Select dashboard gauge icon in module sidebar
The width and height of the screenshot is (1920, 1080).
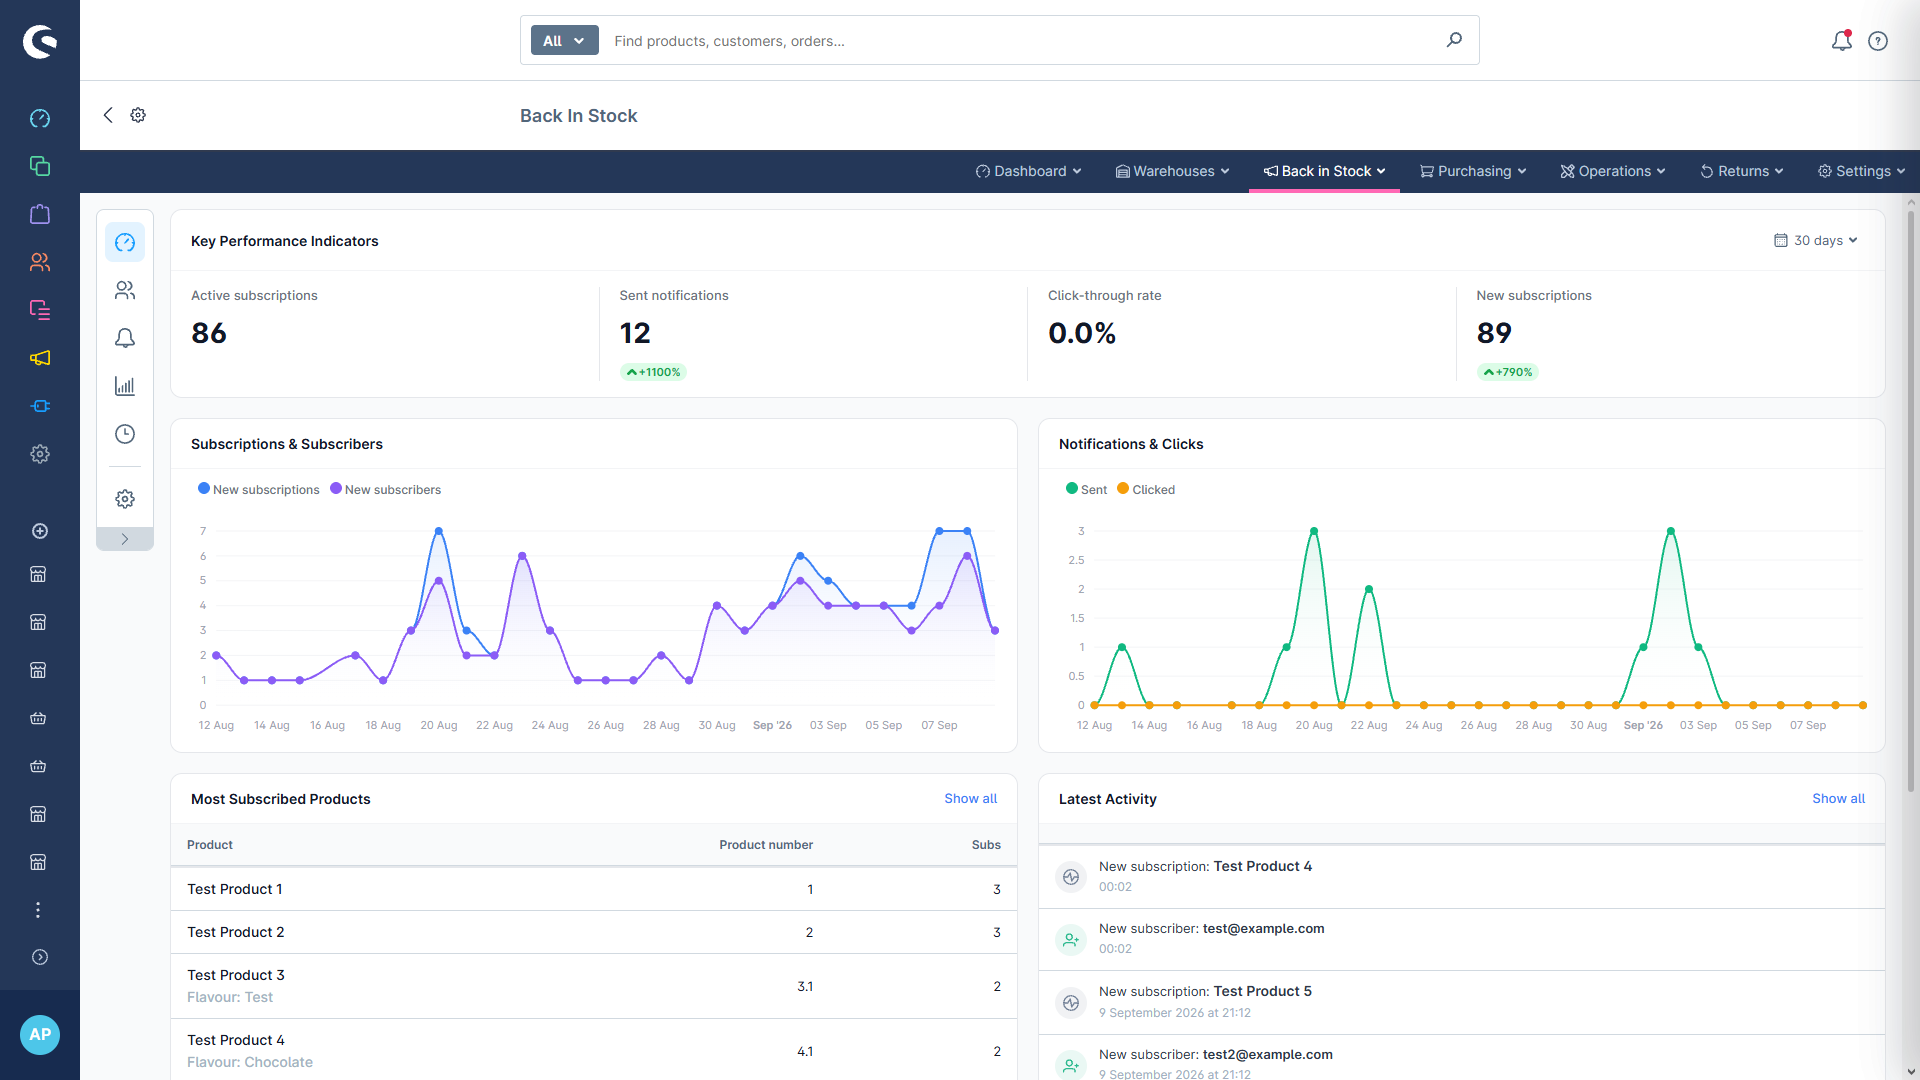tap(125, 242)
